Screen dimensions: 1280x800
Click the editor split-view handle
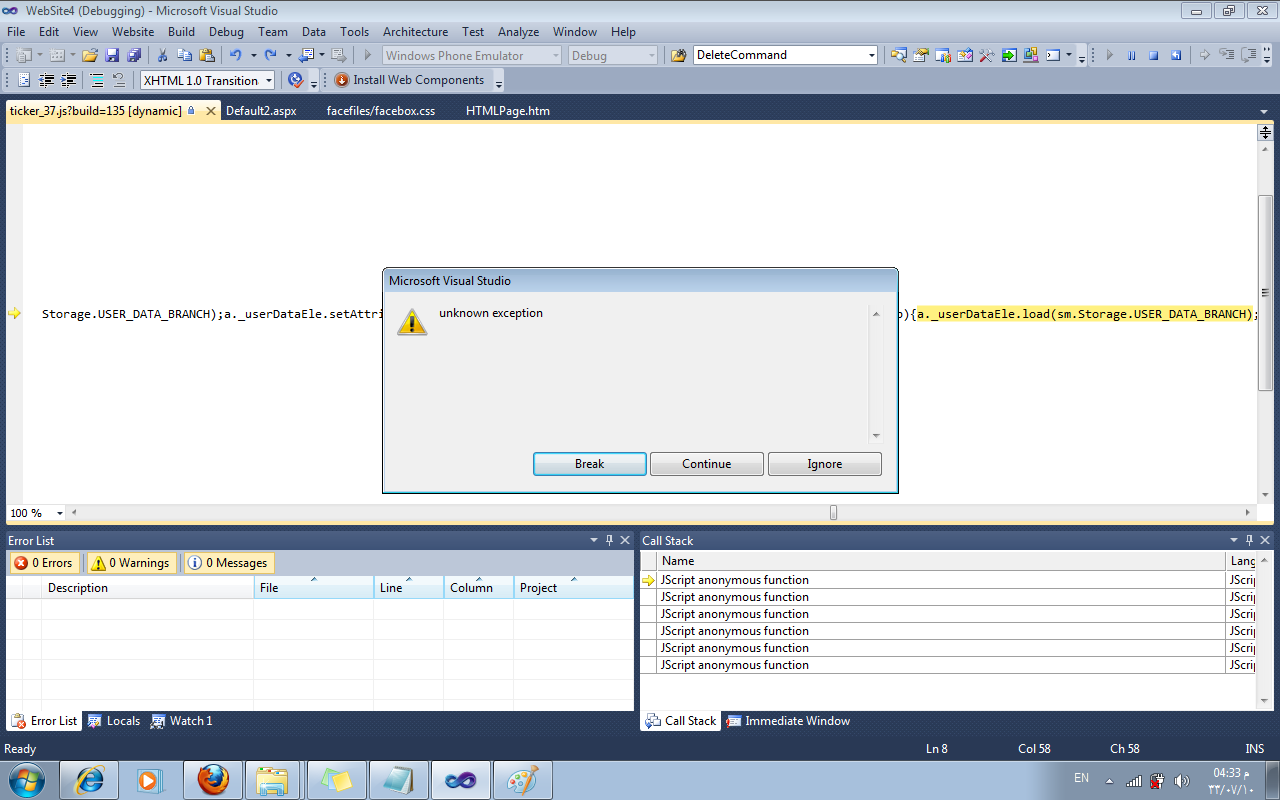(1265, 132)
